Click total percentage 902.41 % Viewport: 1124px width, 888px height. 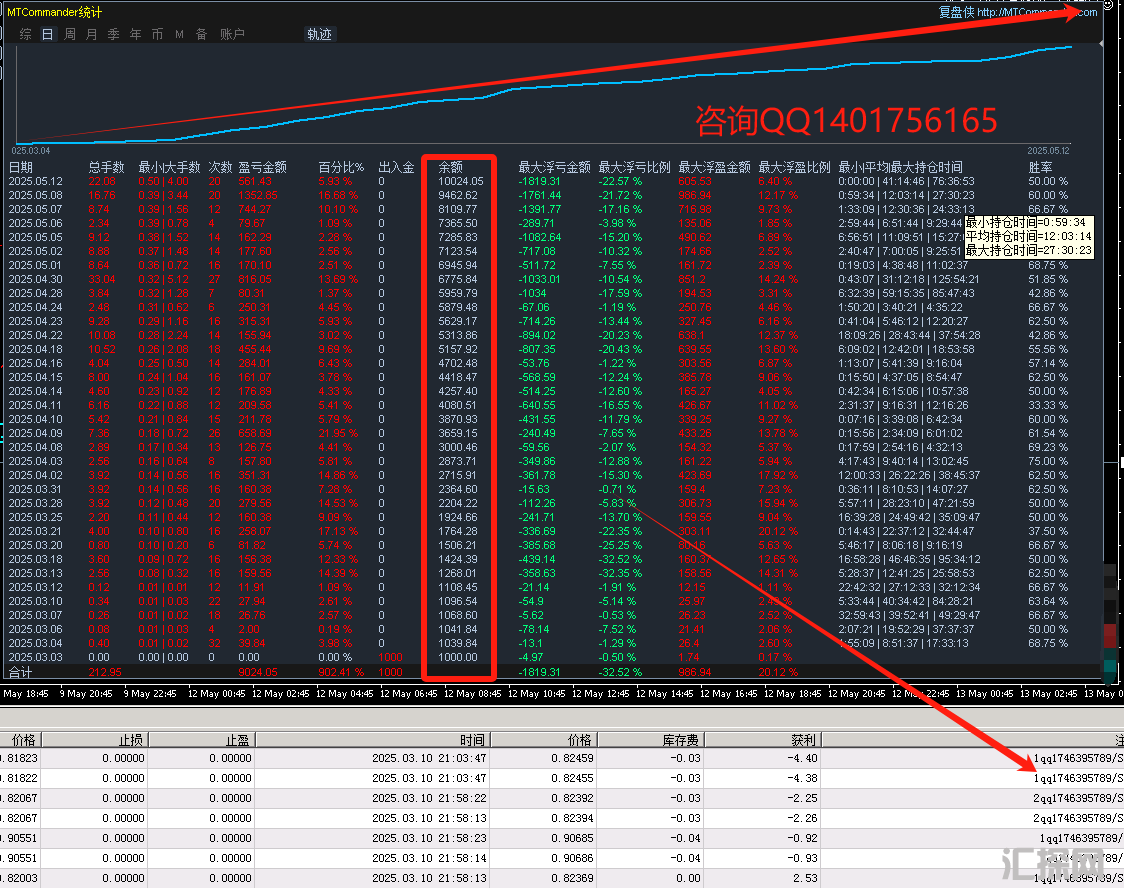(x=341, y=672)
